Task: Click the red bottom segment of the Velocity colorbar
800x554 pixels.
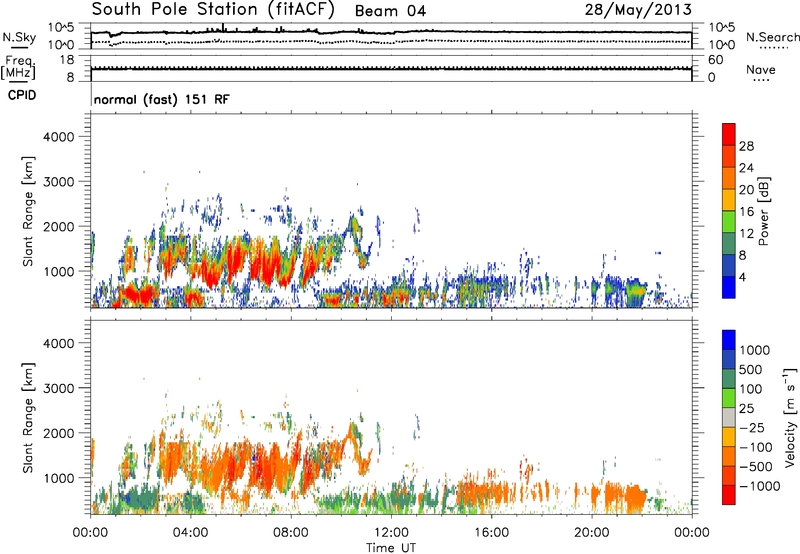Action: [x=729, y=495]
